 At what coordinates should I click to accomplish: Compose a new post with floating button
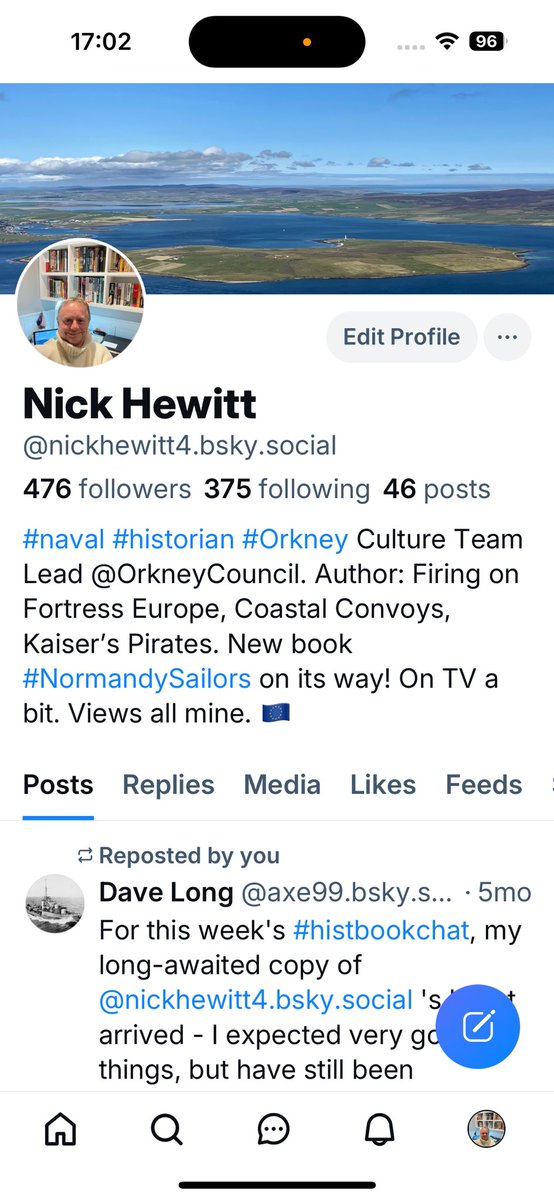(x=478, y=1027)
